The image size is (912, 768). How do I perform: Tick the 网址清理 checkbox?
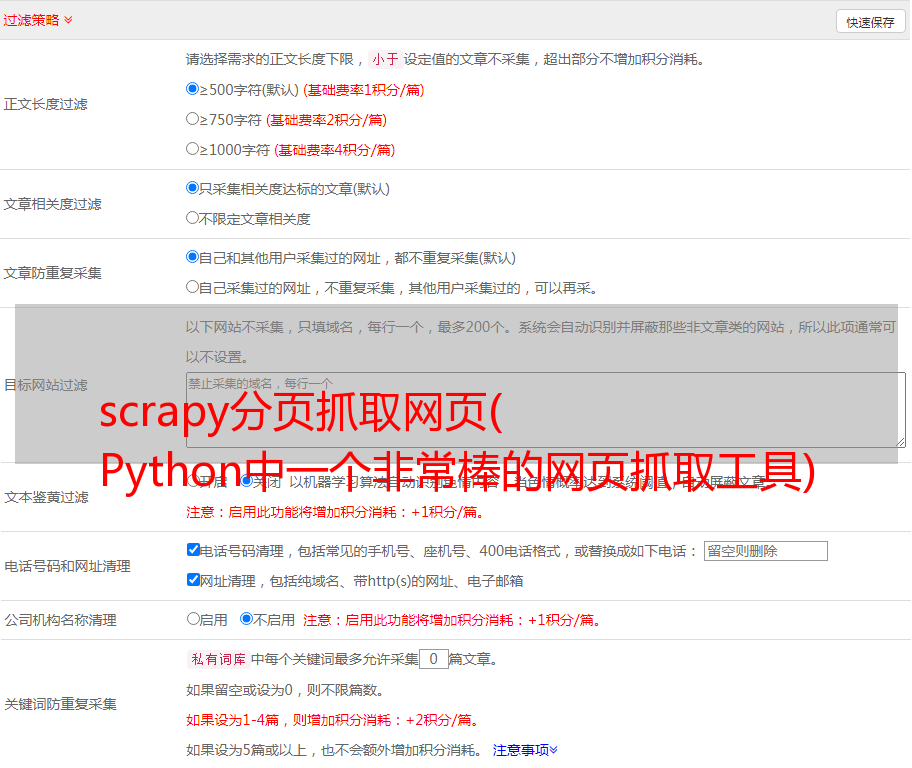(194, 579)
